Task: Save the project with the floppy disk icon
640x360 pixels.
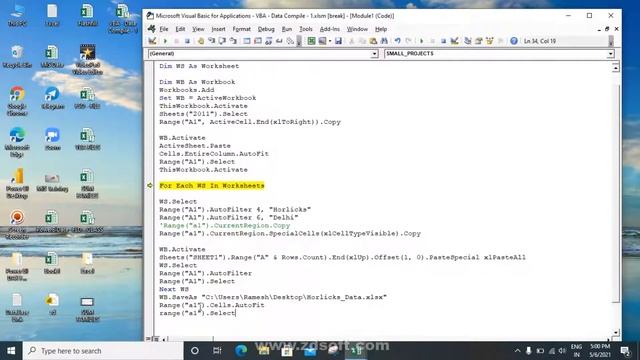Action: click(338, 41)
